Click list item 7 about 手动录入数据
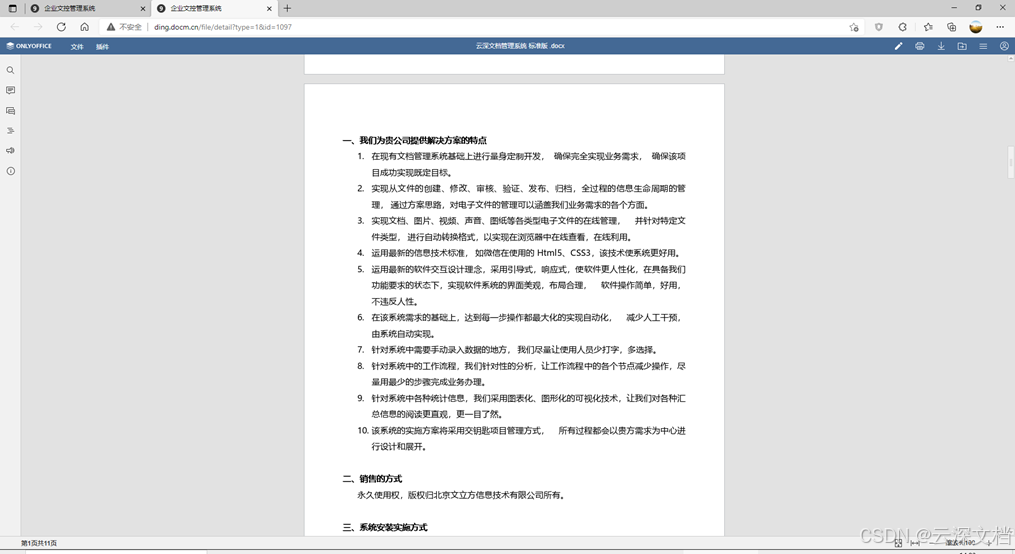This screenshot has height=554, width=1015. point(508,349)
